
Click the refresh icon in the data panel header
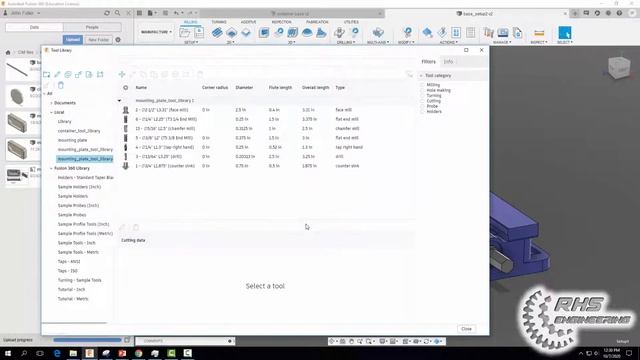click(107, 13)
